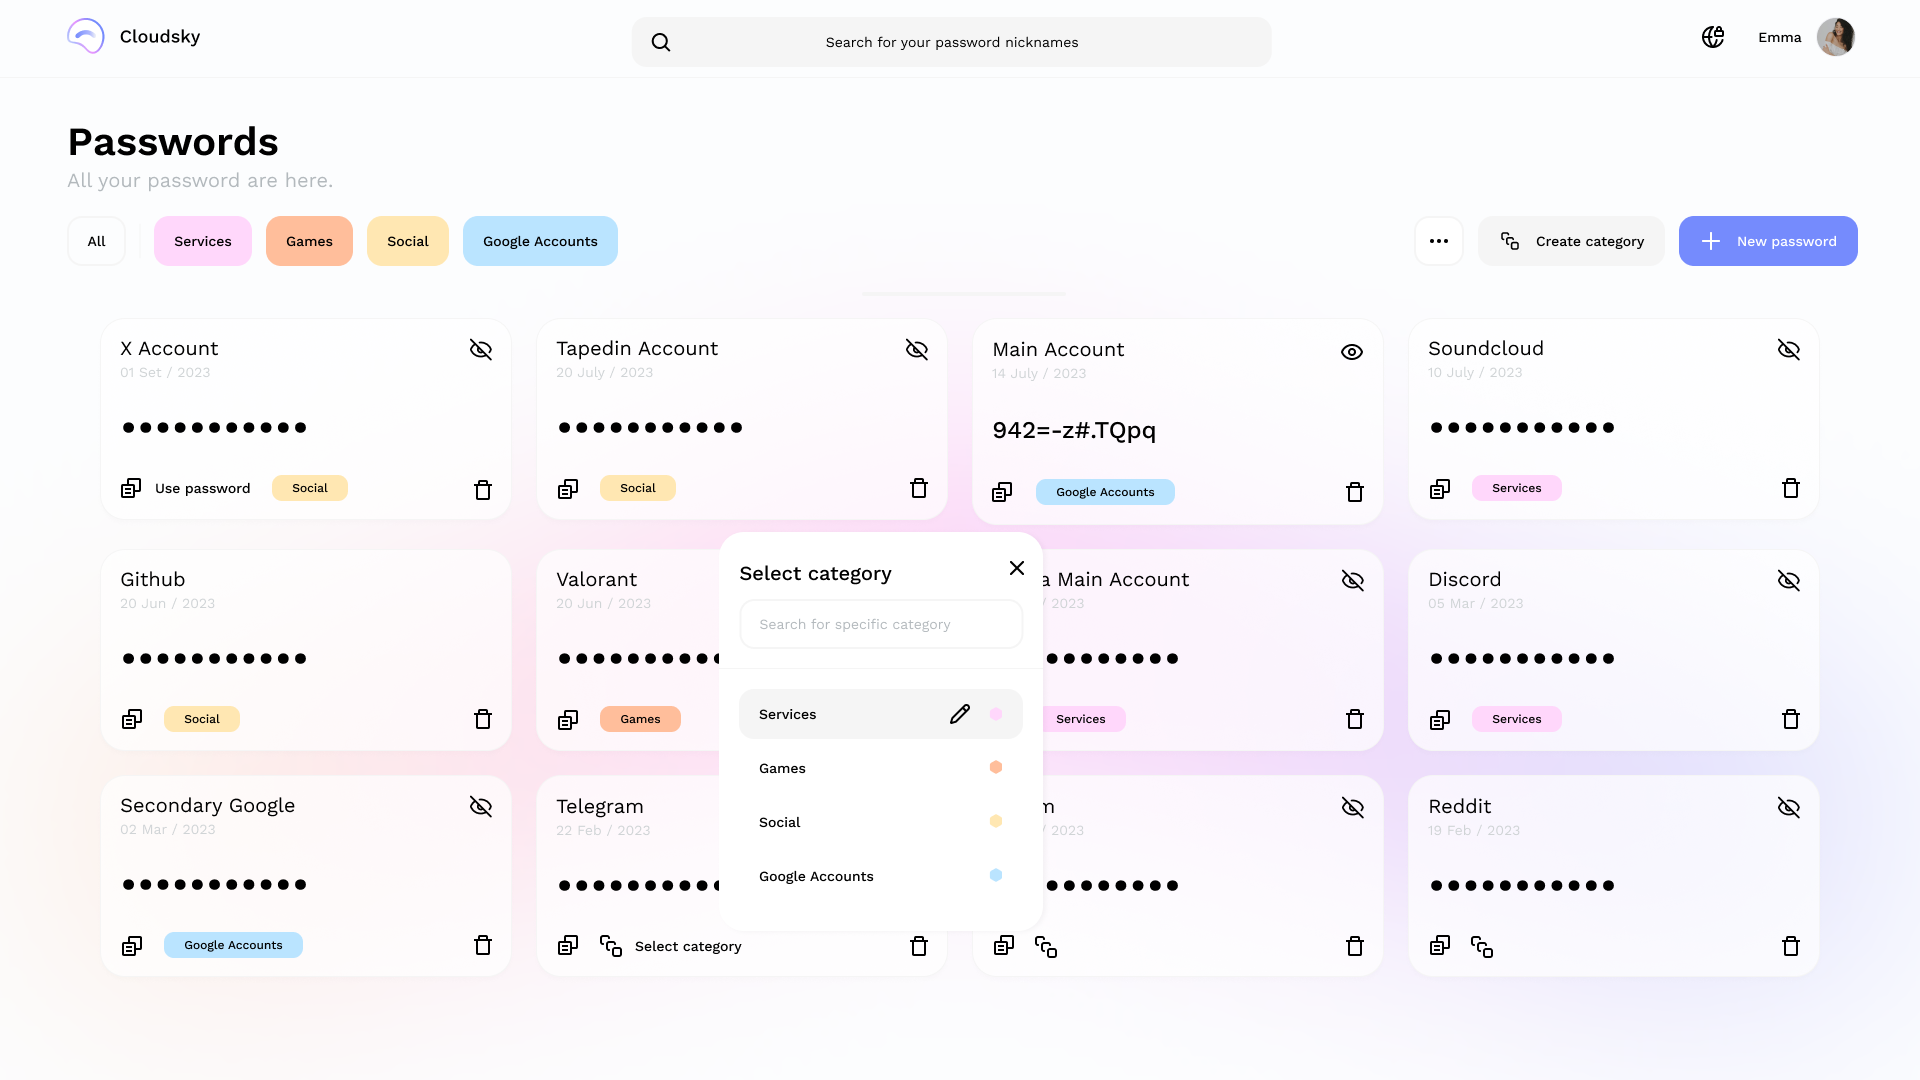The image size is (1920, 1080).
Task: Filter by the Games category tab
Action: (x=309, y=241)
